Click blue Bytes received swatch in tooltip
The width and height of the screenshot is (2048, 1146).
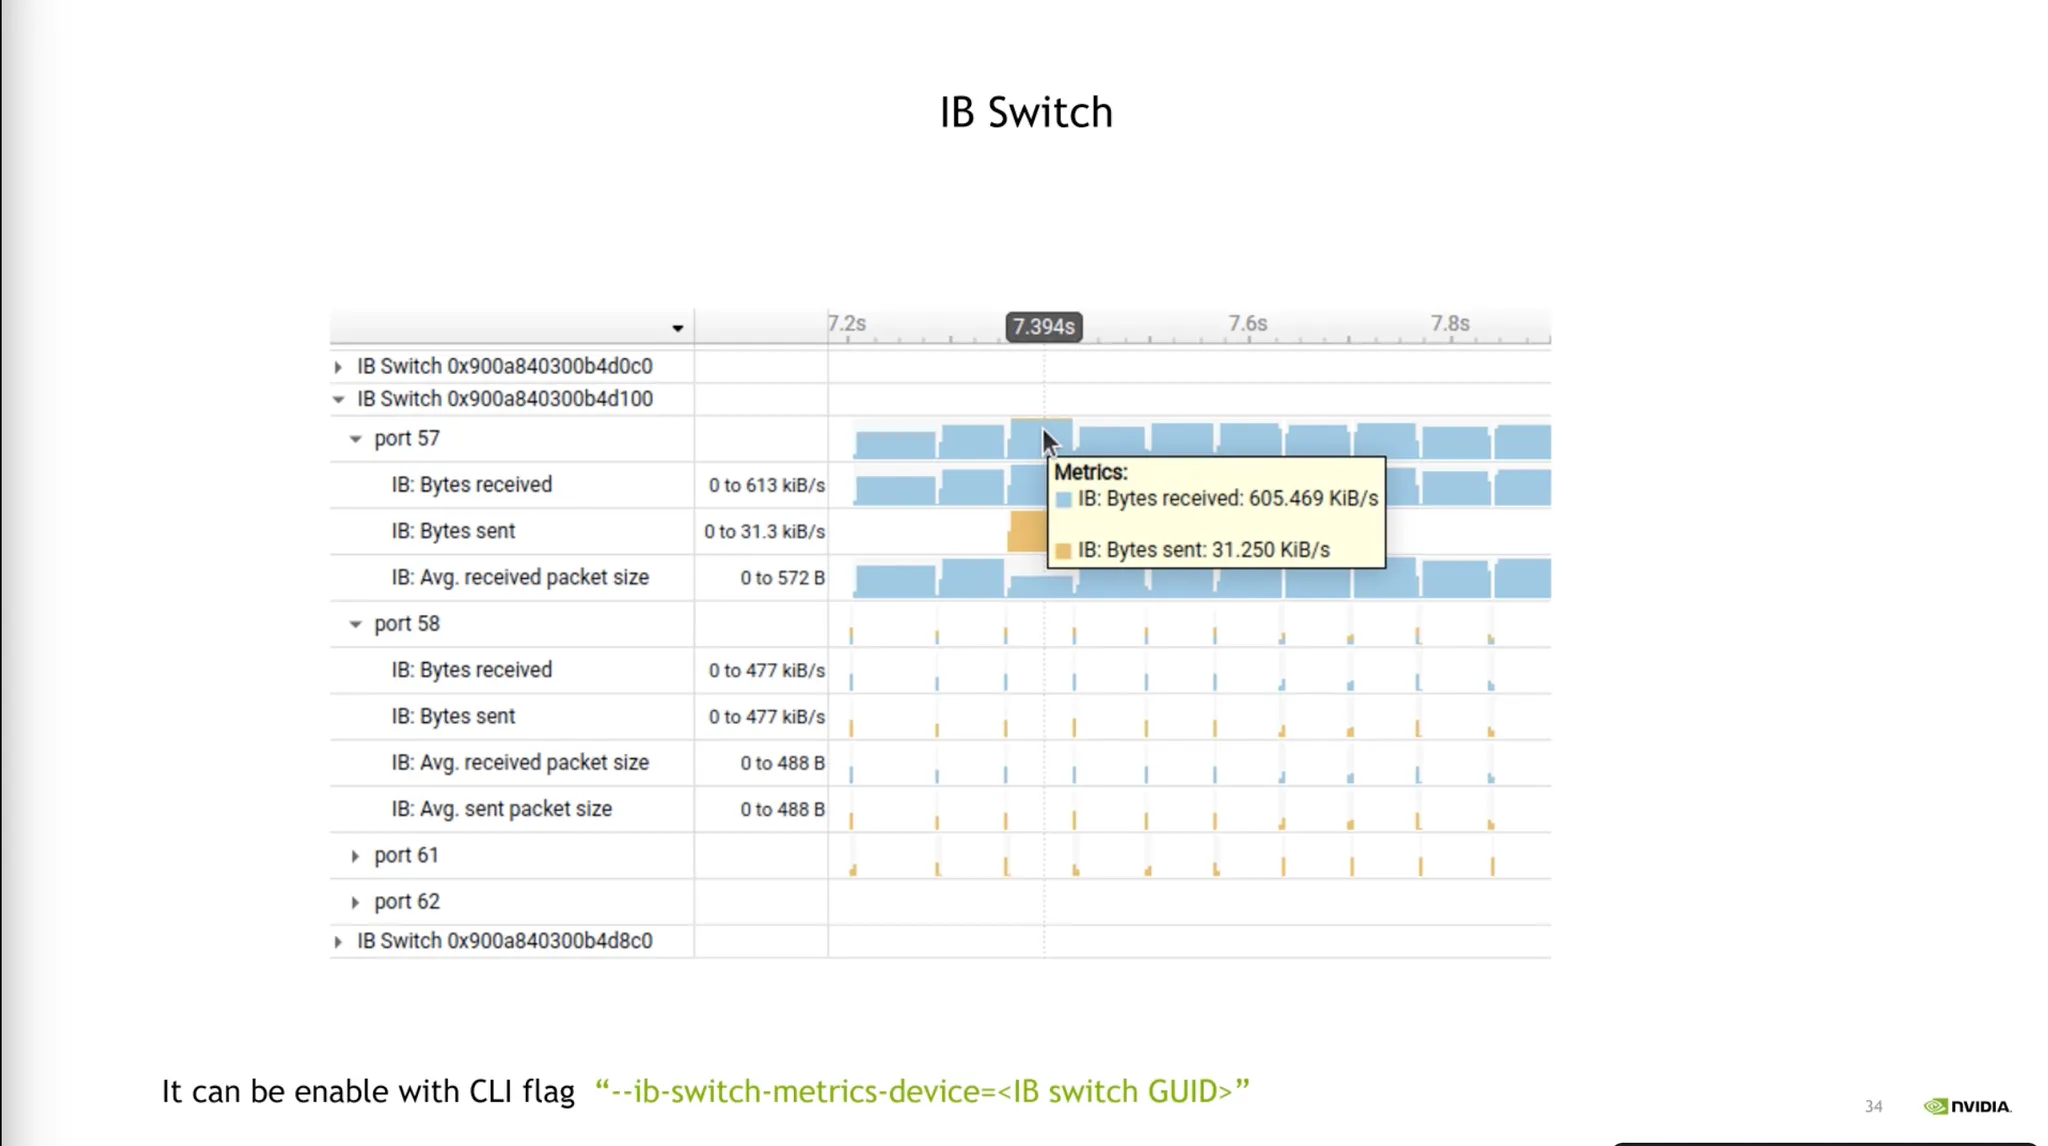(x=1063, y=500)
